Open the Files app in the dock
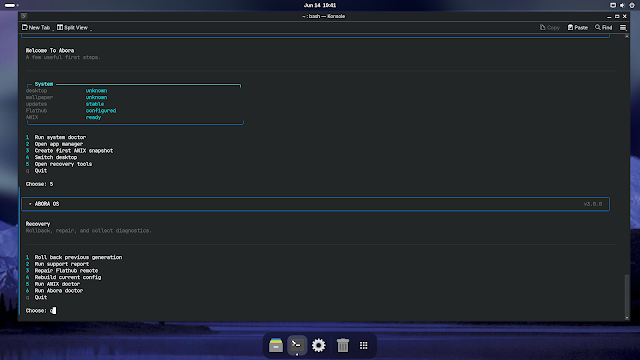The width and height of the screenshot is (640, 360). (276, 345)
